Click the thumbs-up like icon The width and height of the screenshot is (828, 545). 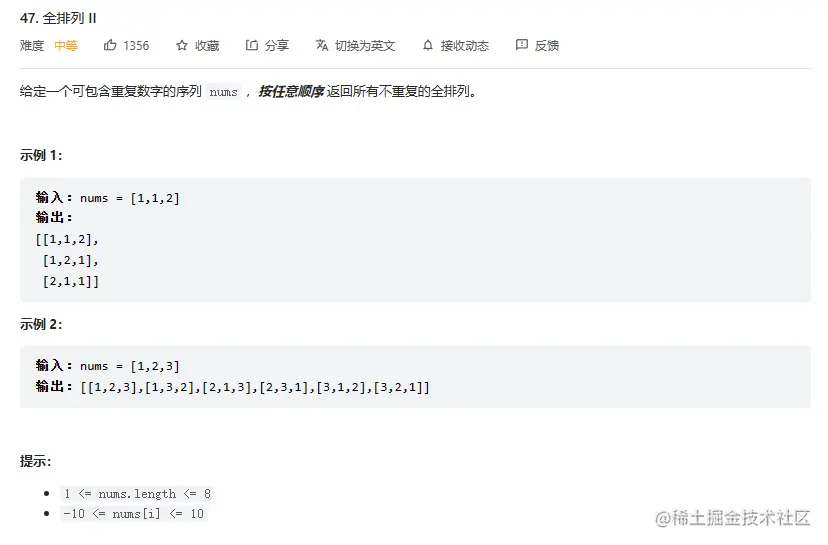pos(110,45)
